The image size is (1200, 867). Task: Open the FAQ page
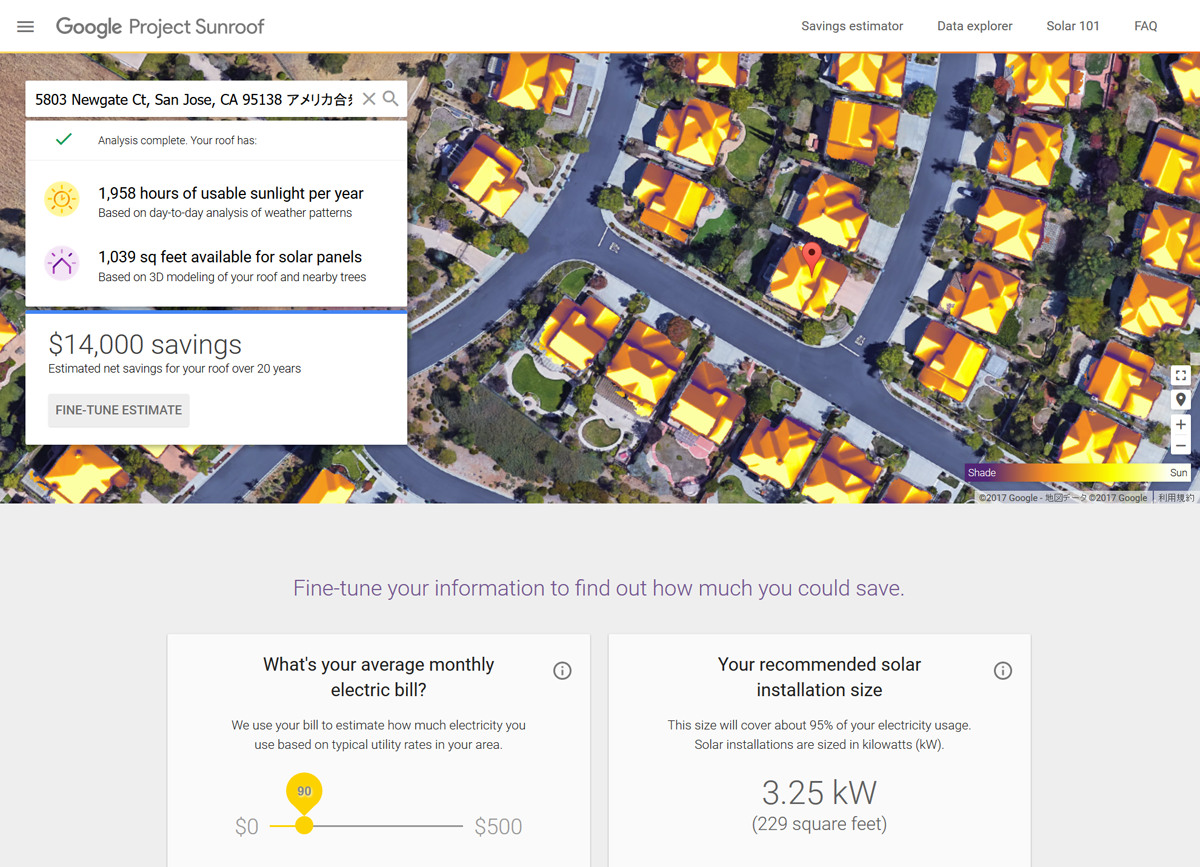point(1146,26)
